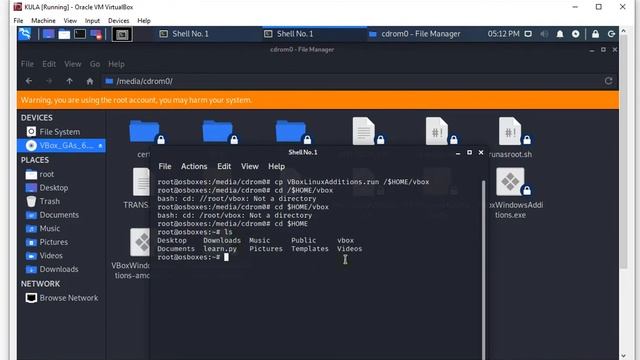Select the TRANS text file icon

click(x=141, y=182)
